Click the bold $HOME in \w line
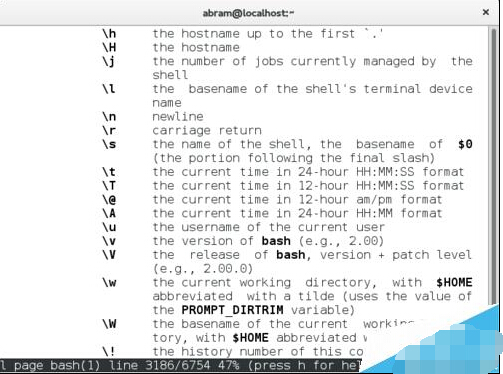This screenshot has width=503, height=374. point(454,282)
